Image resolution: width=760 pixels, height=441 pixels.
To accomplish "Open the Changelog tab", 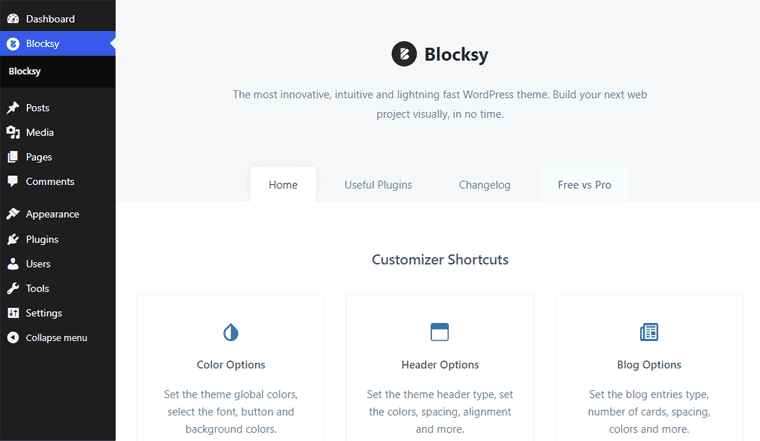I will (485, 185).
